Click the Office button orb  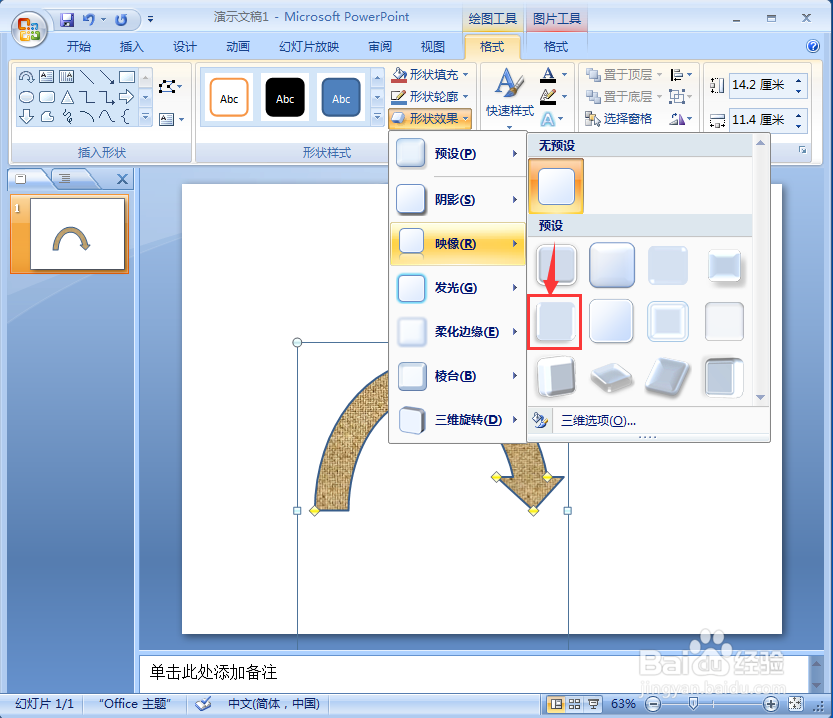29,29
